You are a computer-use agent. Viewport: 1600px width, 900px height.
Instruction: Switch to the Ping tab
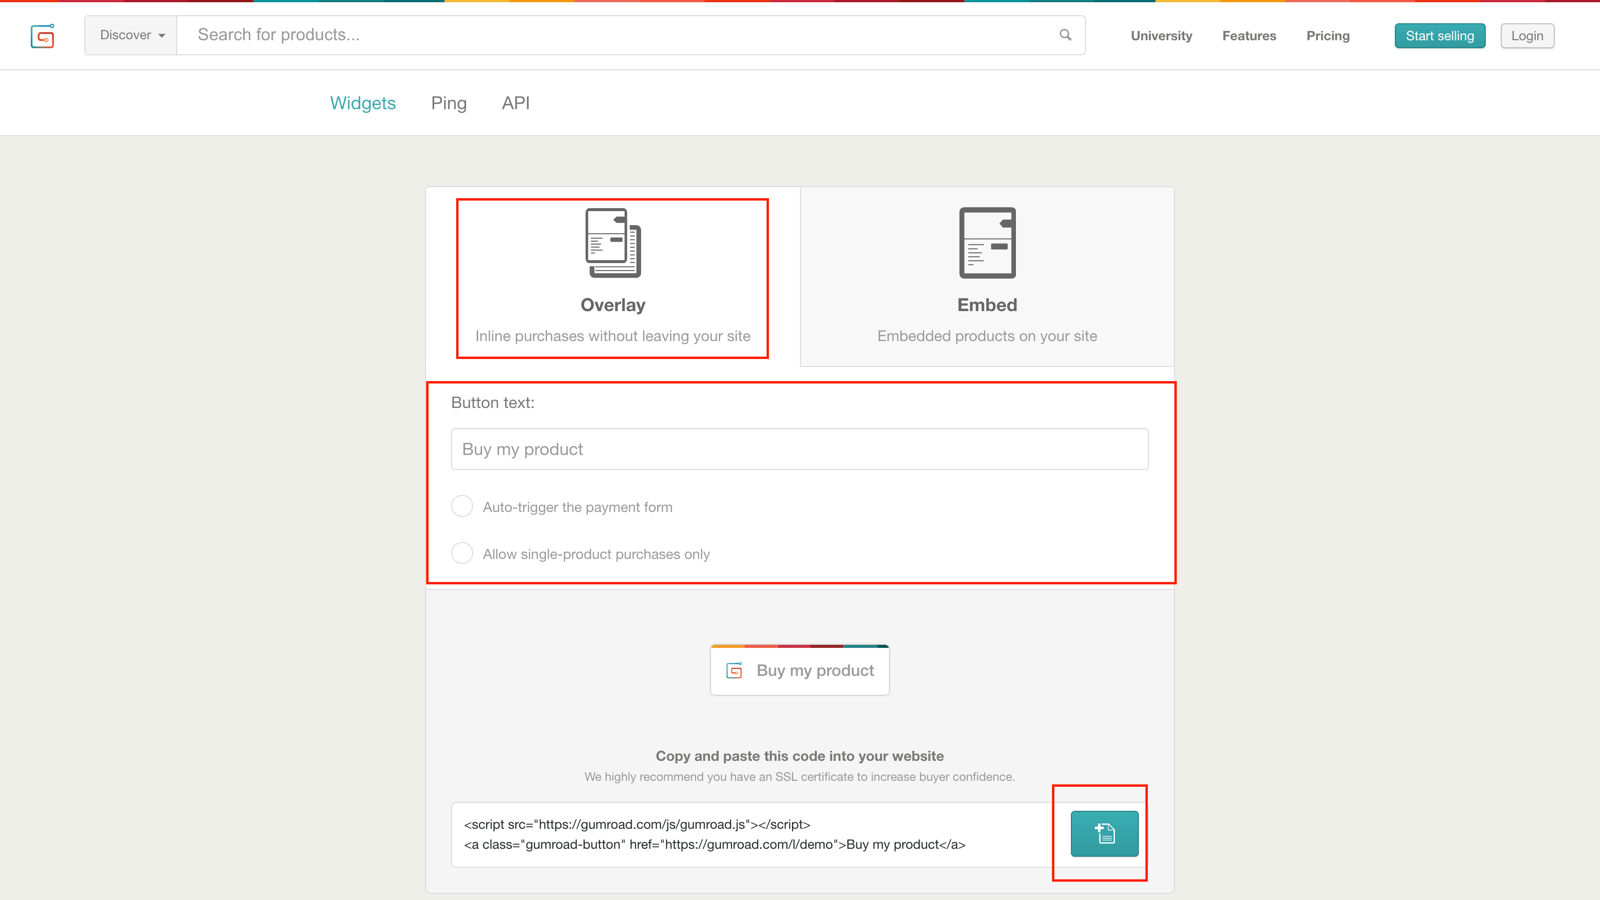[448, 102]
